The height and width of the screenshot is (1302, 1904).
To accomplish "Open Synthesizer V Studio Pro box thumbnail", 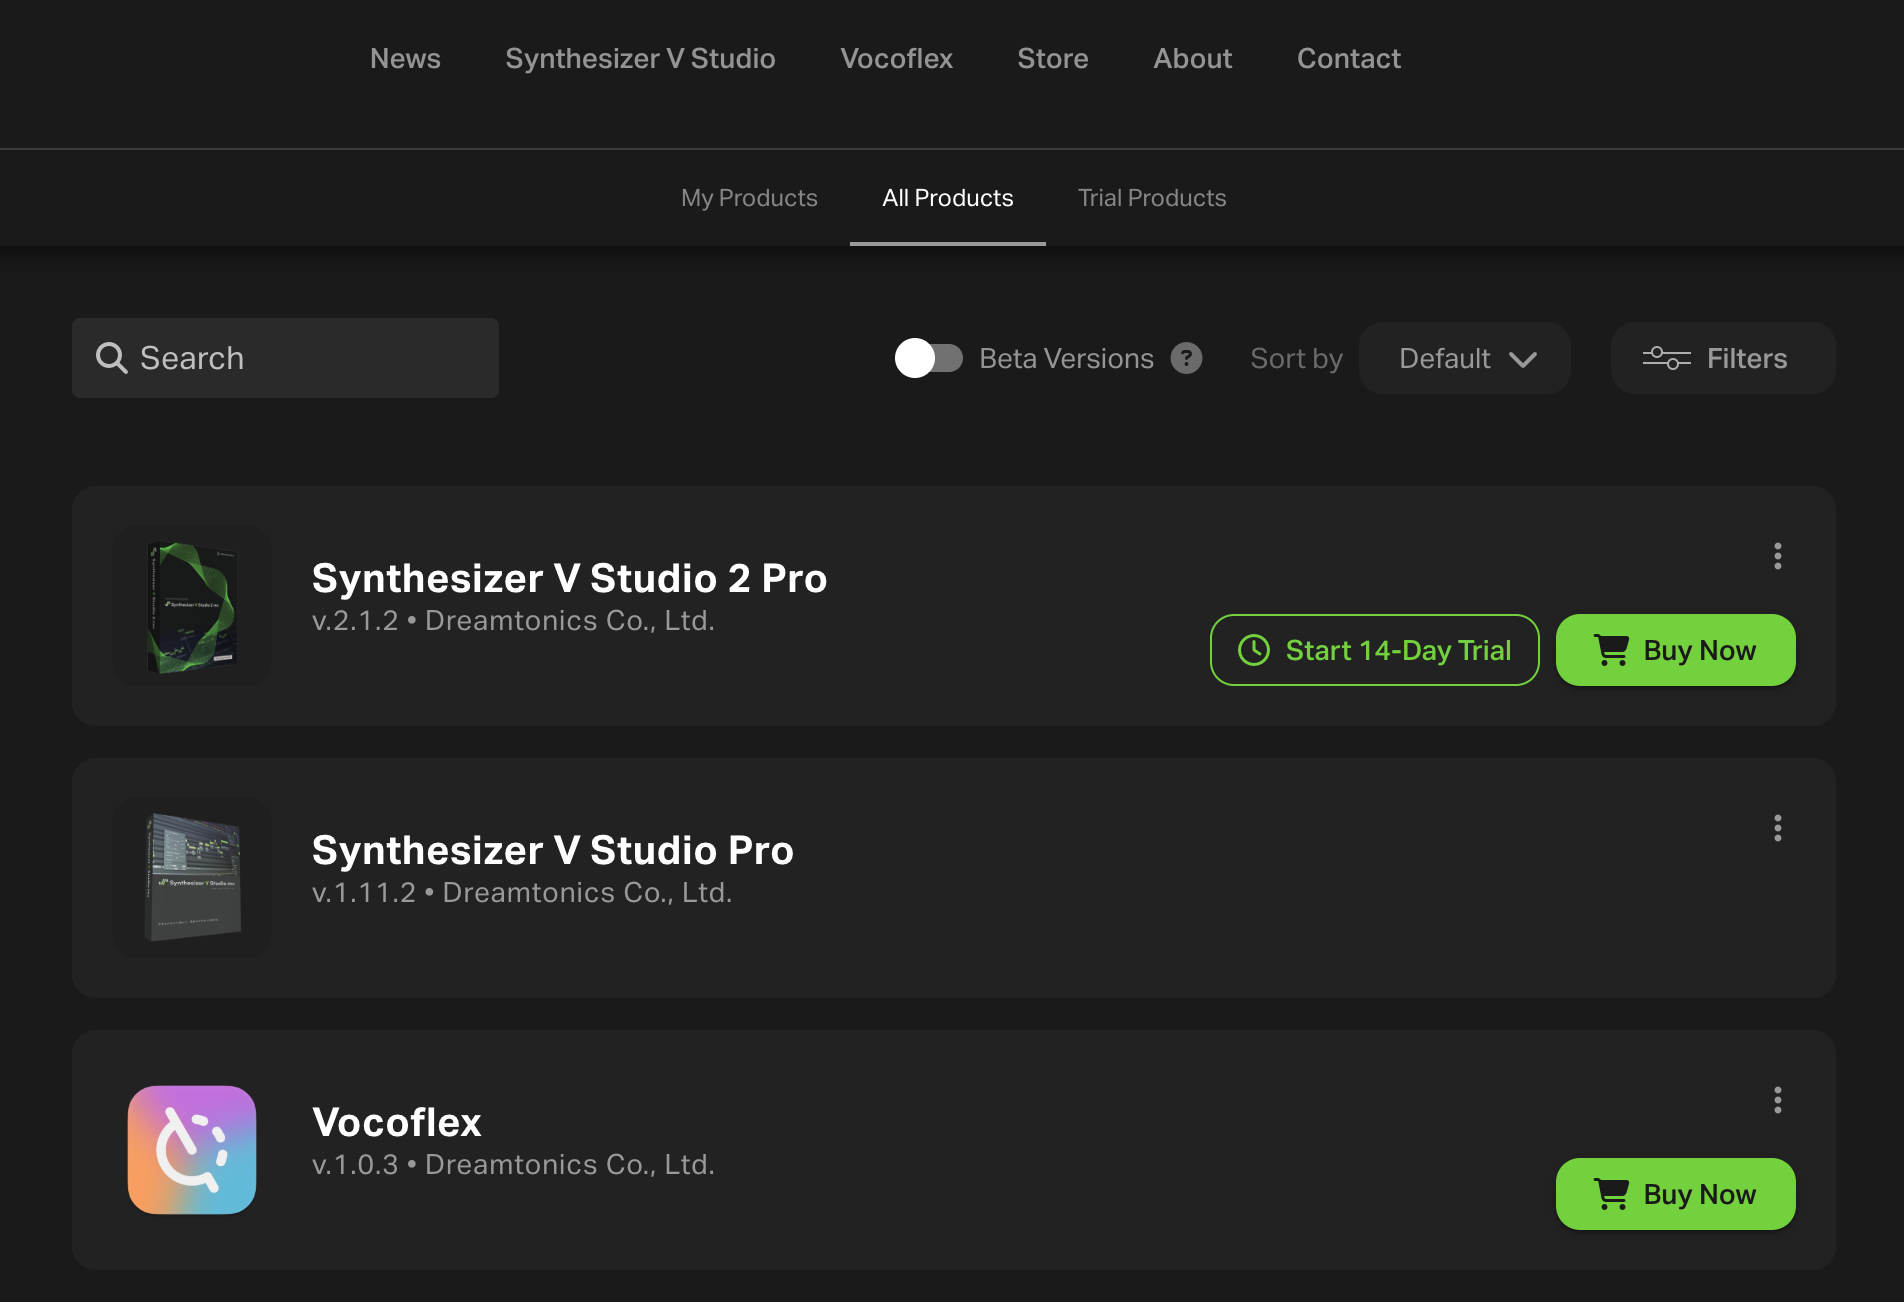I will (192, 878).
